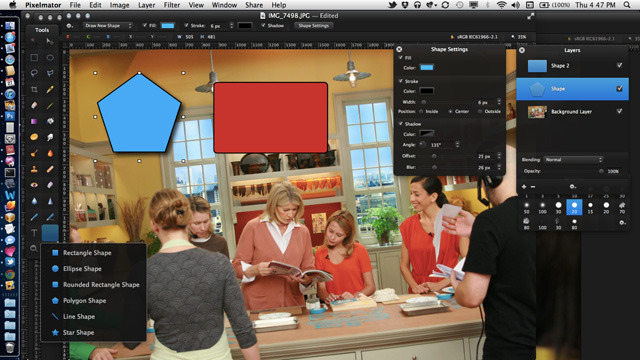Open the Layer menu
This screenshot has height=360, width=640.
tap(146, 5)
